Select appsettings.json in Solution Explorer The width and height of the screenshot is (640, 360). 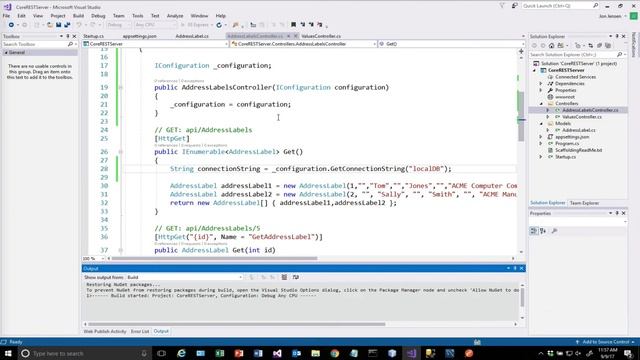point(572,137)
